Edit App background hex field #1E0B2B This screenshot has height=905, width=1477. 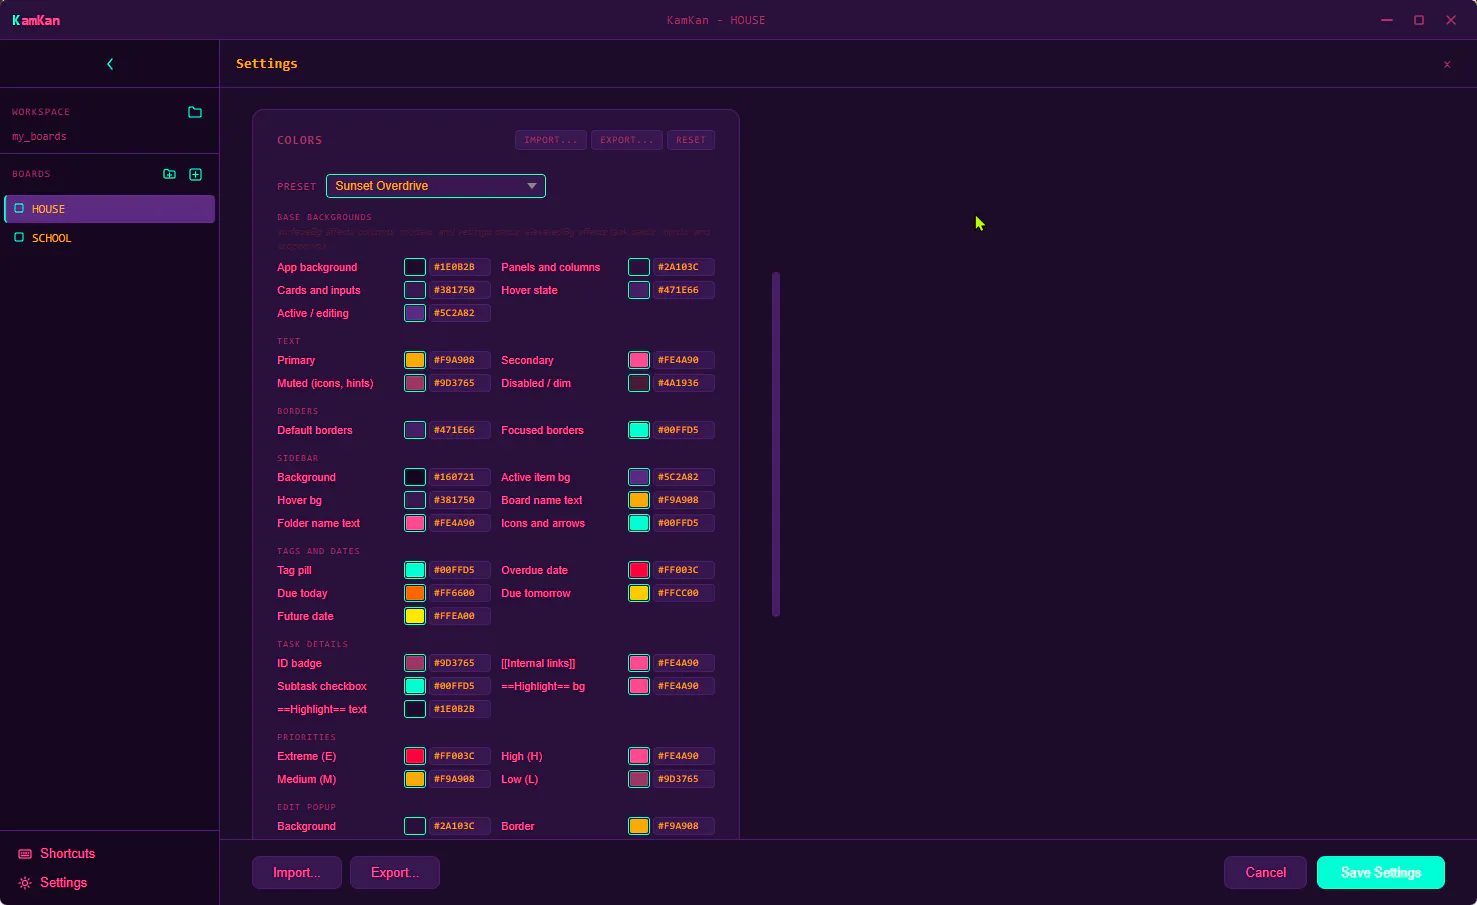click(x=460, y=267)
